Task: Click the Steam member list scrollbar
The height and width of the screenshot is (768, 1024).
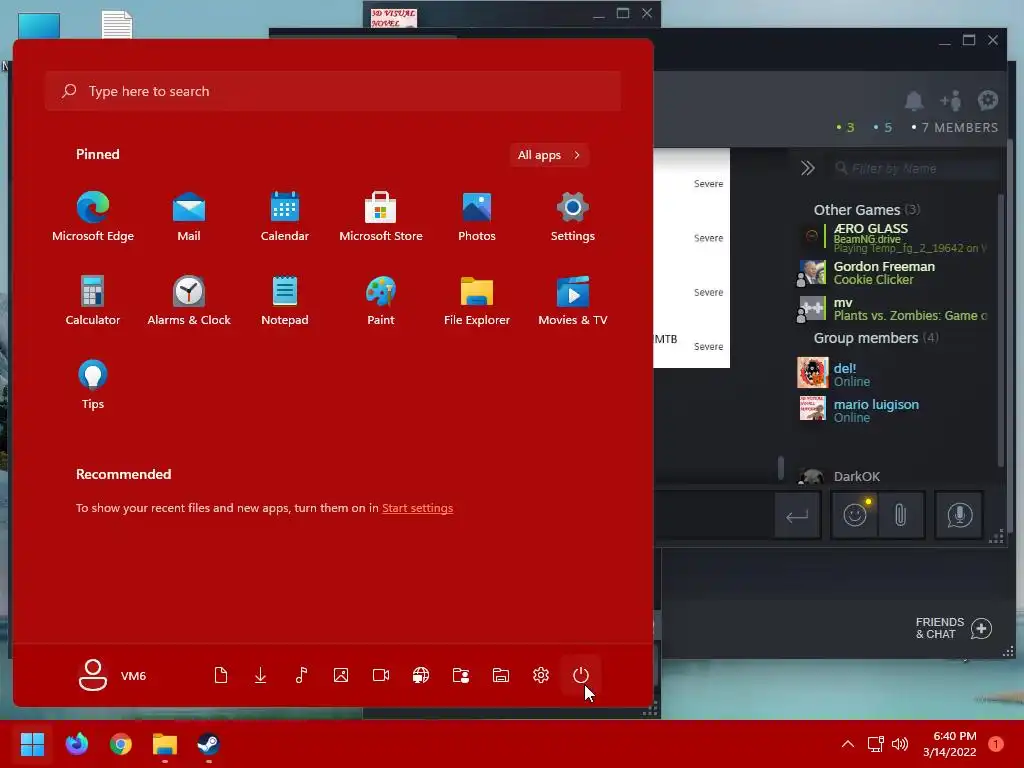Action: tap(1001, 330)
